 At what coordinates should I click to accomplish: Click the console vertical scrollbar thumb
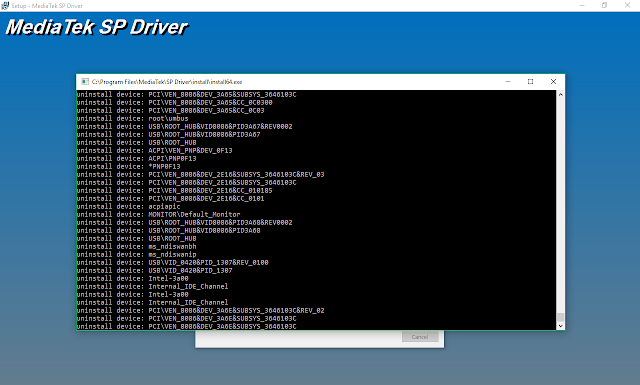(x=560, y=317)
